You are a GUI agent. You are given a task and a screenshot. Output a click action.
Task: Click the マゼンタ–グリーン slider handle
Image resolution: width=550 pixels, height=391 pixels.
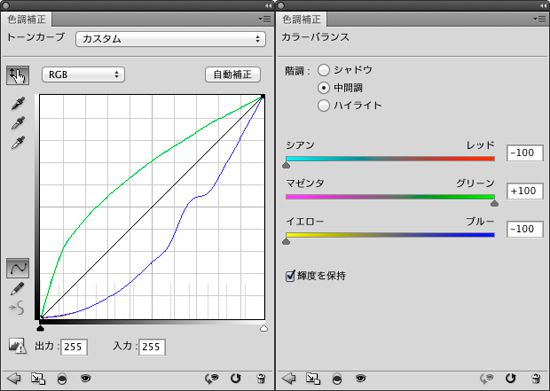tap(494, 203)
